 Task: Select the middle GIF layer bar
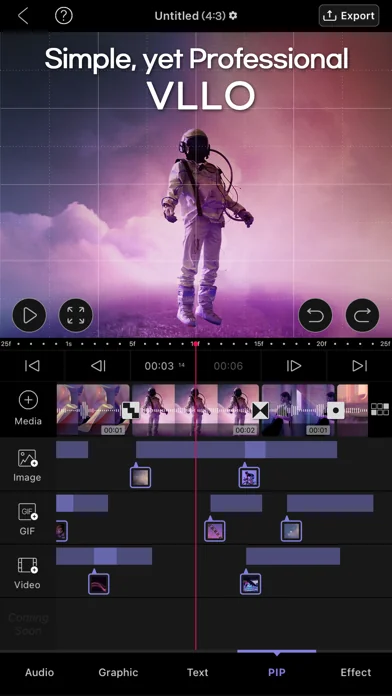(236, 503)
